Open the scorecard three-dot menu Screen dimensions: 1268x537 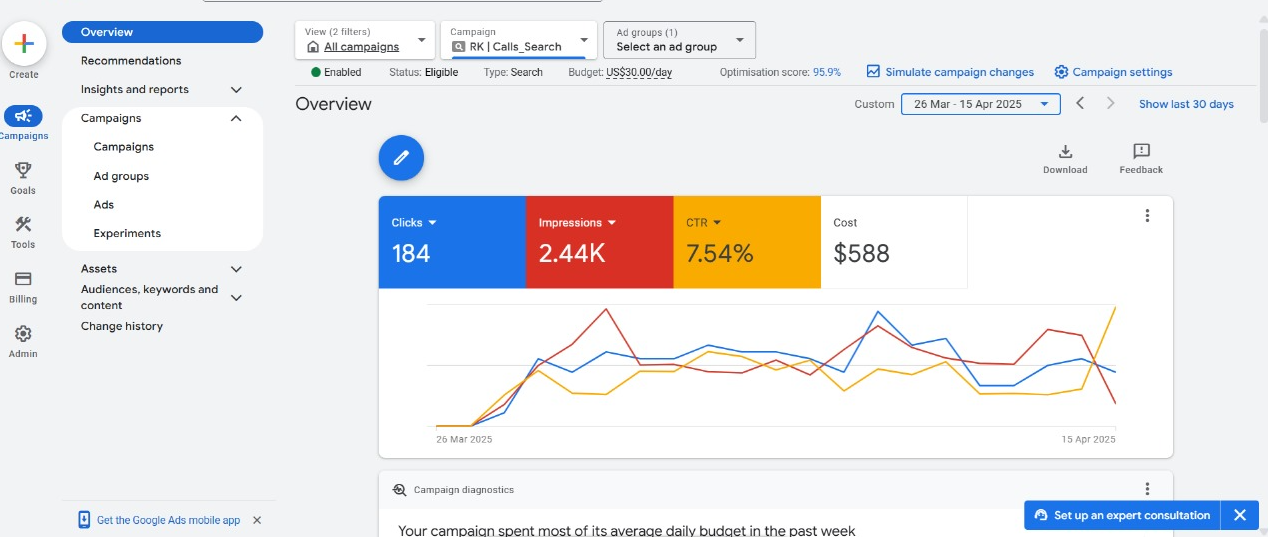(1147, 215)
